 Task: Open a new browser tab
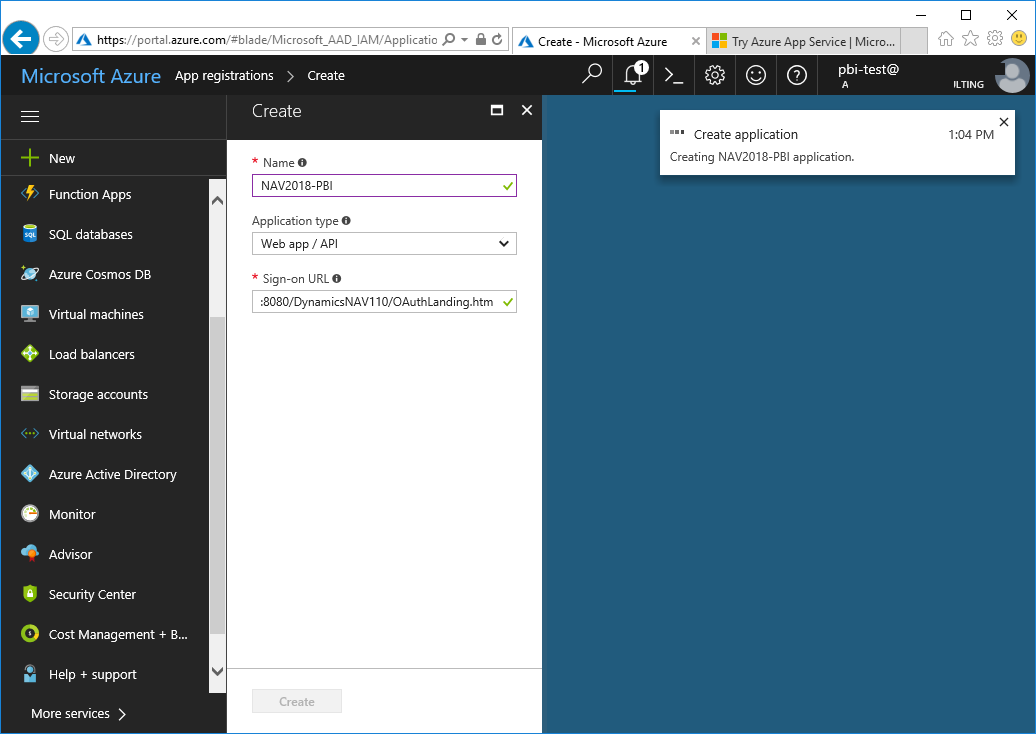point(914,42)
